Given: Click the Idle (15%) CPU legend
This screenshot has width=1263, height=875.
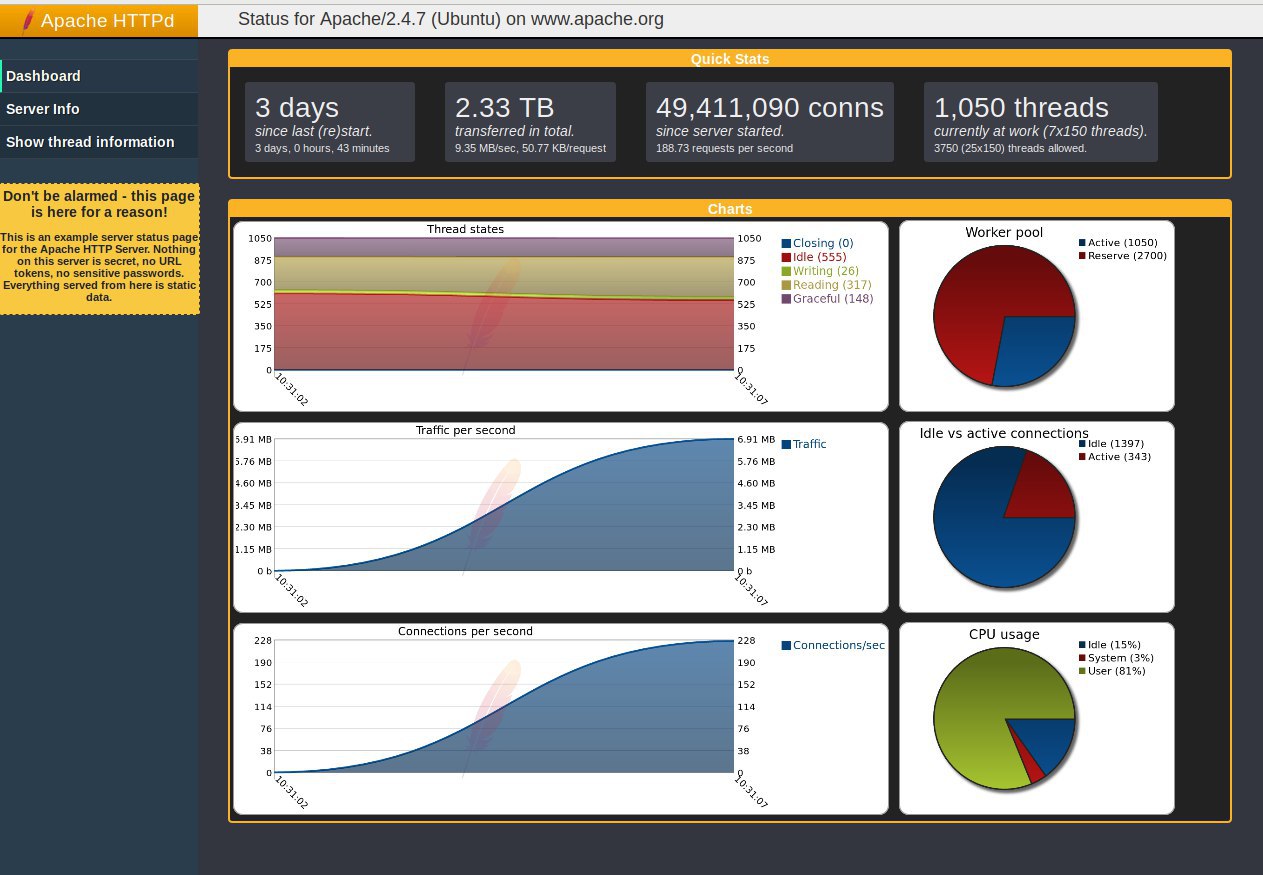Looking at the screenshot, I should [1110, 644].
